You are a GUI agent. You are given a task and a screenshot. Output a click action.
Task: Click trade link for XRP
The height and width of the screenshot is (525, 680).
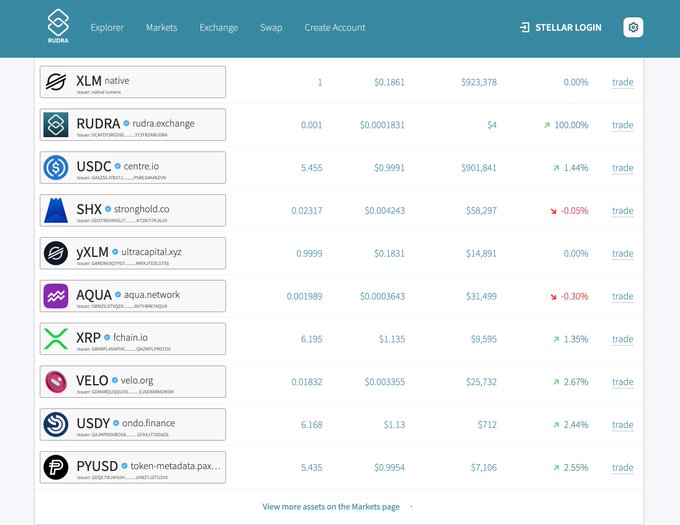click(x=622, y=339)
